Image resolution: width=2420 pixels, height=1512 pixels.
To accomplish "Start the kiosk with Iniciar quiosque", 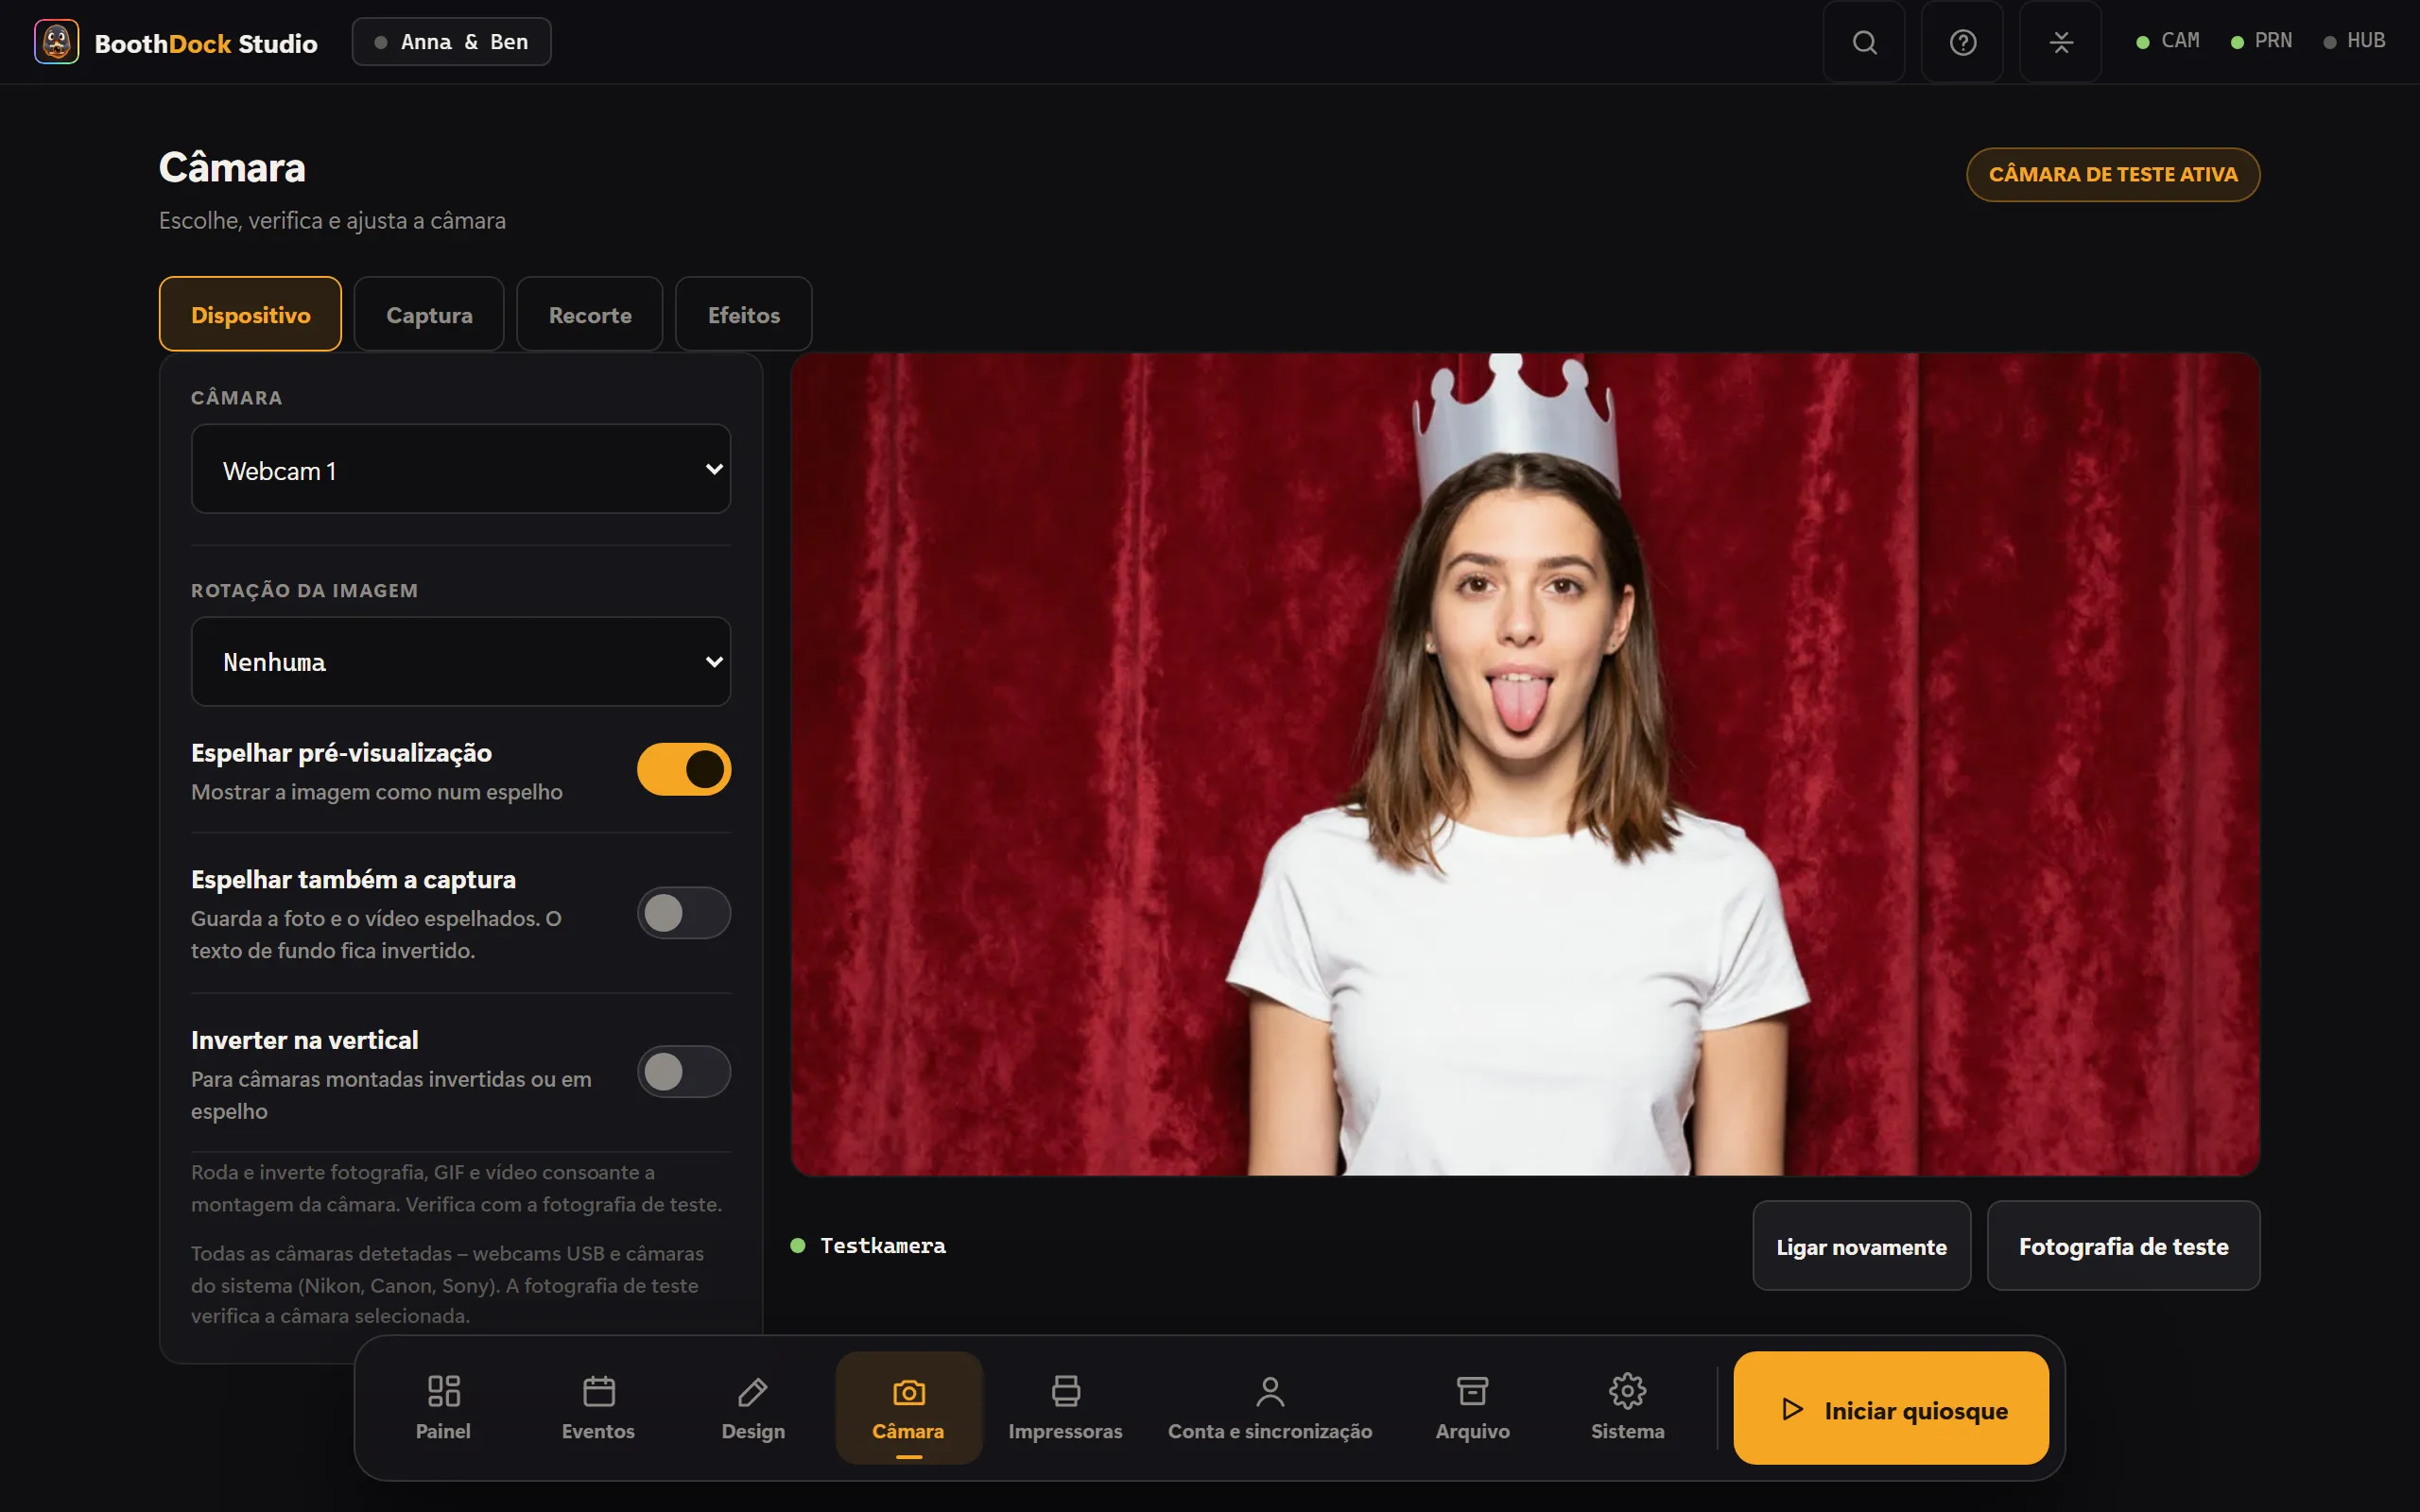I will (1890, 1408).
